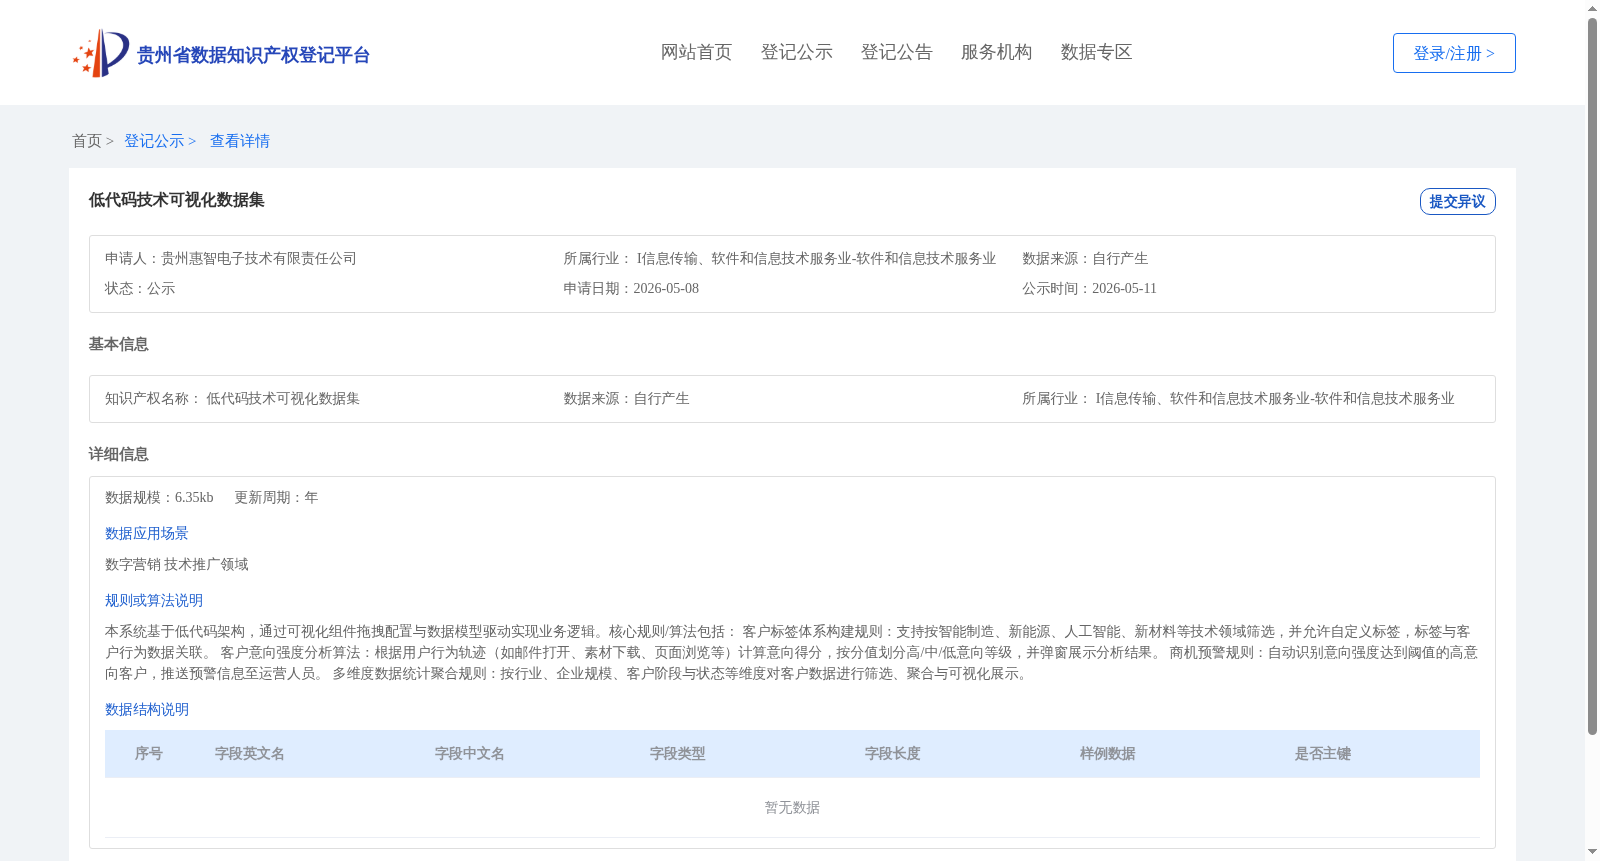1600x861 pixels.
Task: Click the scrollbar up arrow
Action: click(x=1592, y=8)
